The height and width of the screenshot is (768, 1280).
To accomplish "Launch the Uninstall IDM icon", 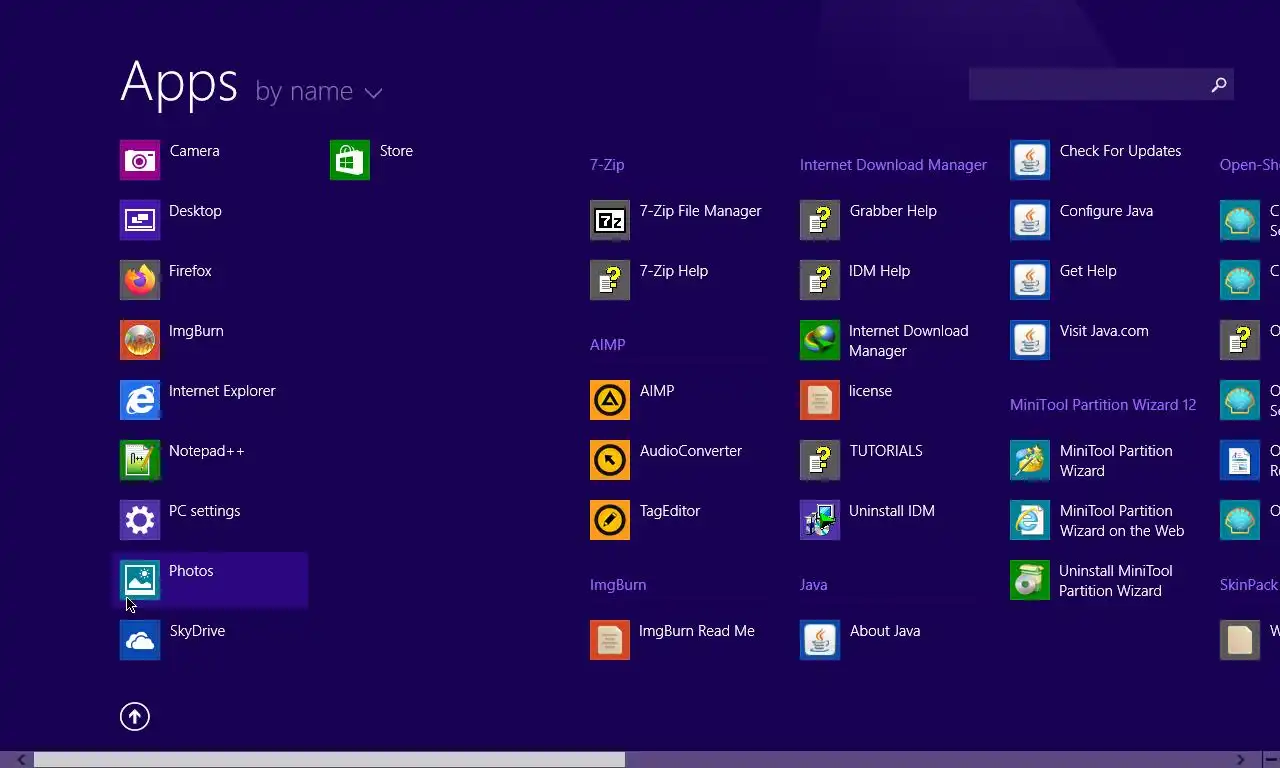I will coord(820,520).
